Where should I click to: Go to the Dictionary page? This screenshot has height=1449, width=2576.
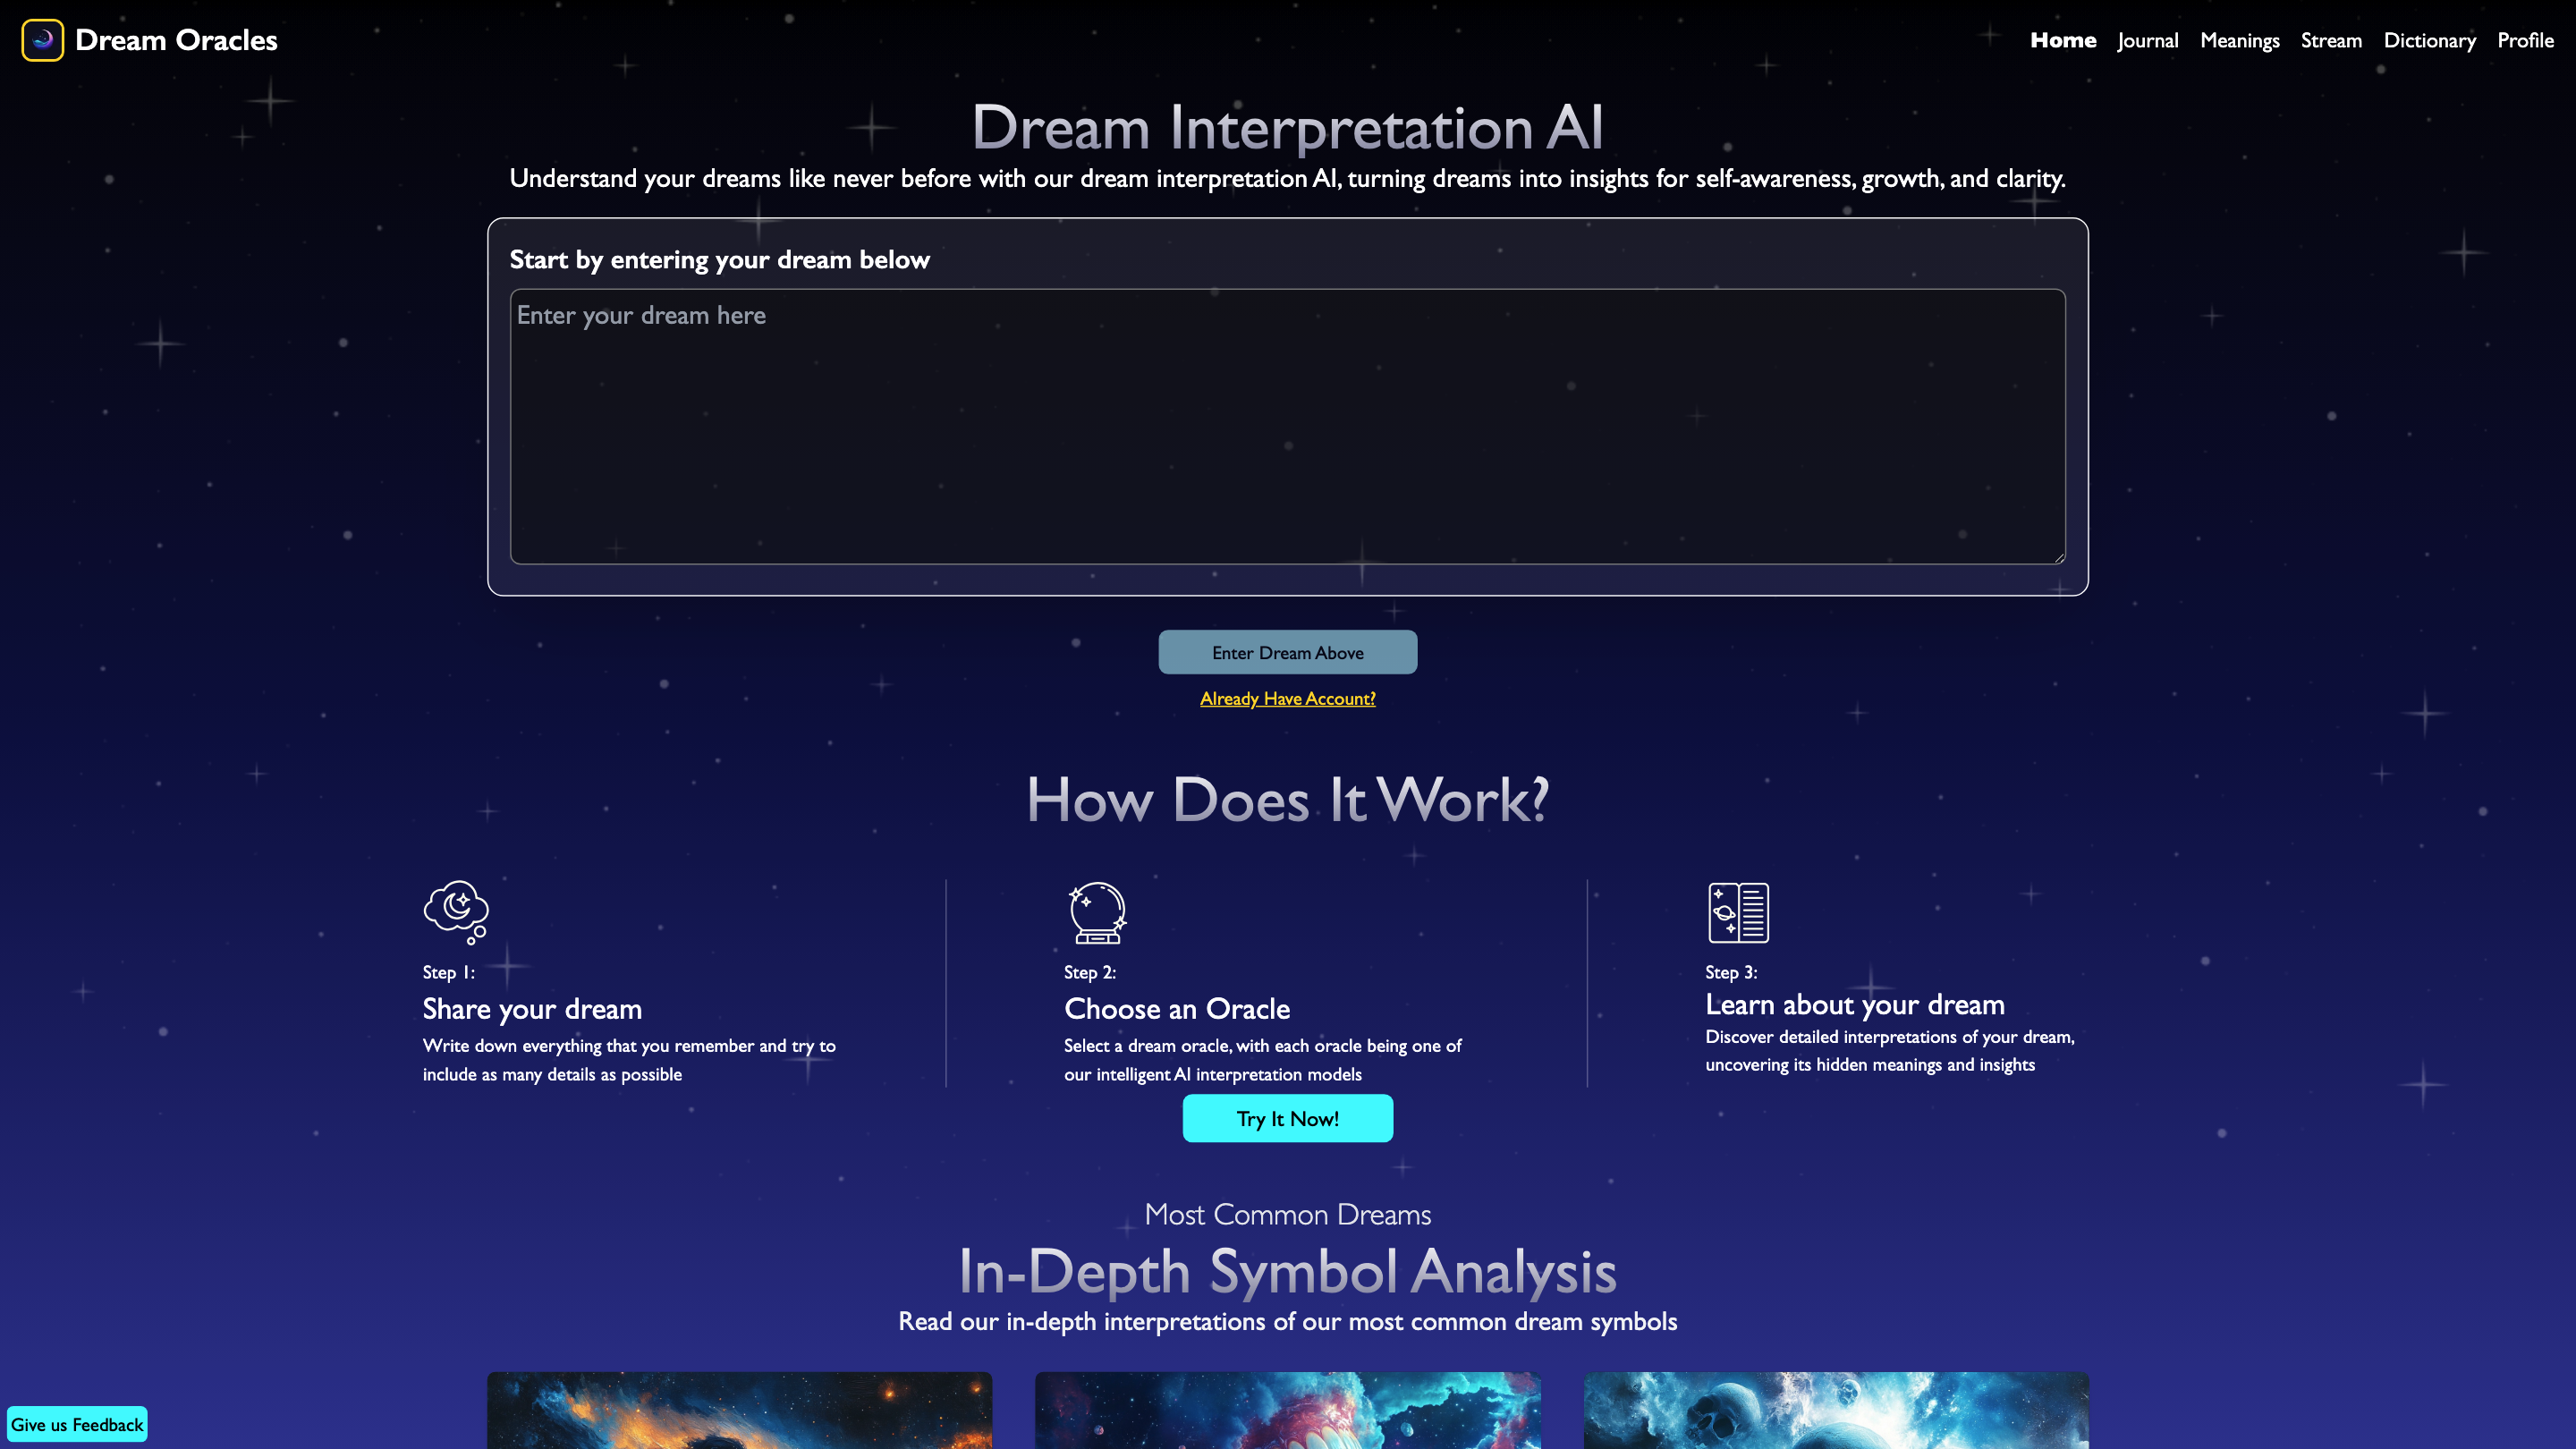2430,40
